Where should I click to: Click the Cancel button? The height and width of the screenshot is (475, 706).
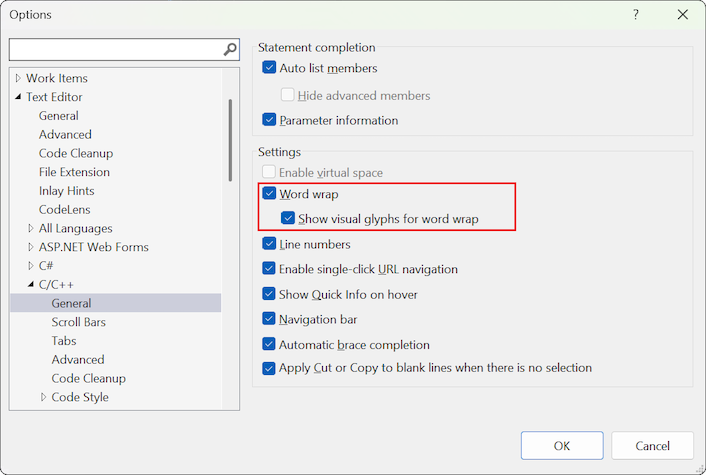652,446
